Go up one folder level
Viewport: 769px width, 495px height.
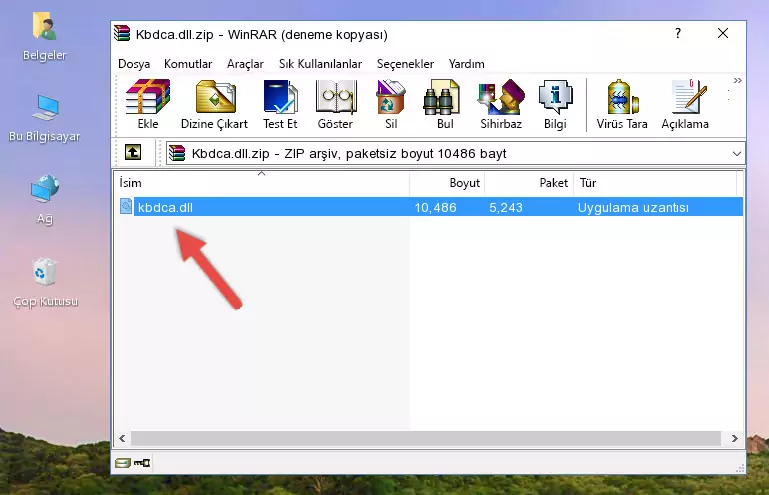click(133, 153)
